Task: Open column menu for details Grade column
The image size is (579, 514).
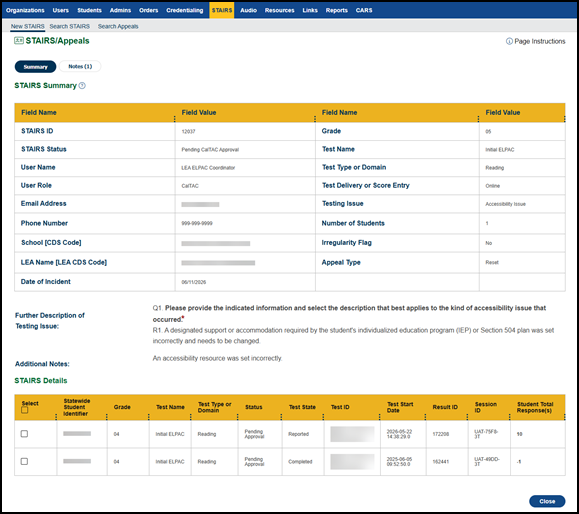Action: (148, 417)
